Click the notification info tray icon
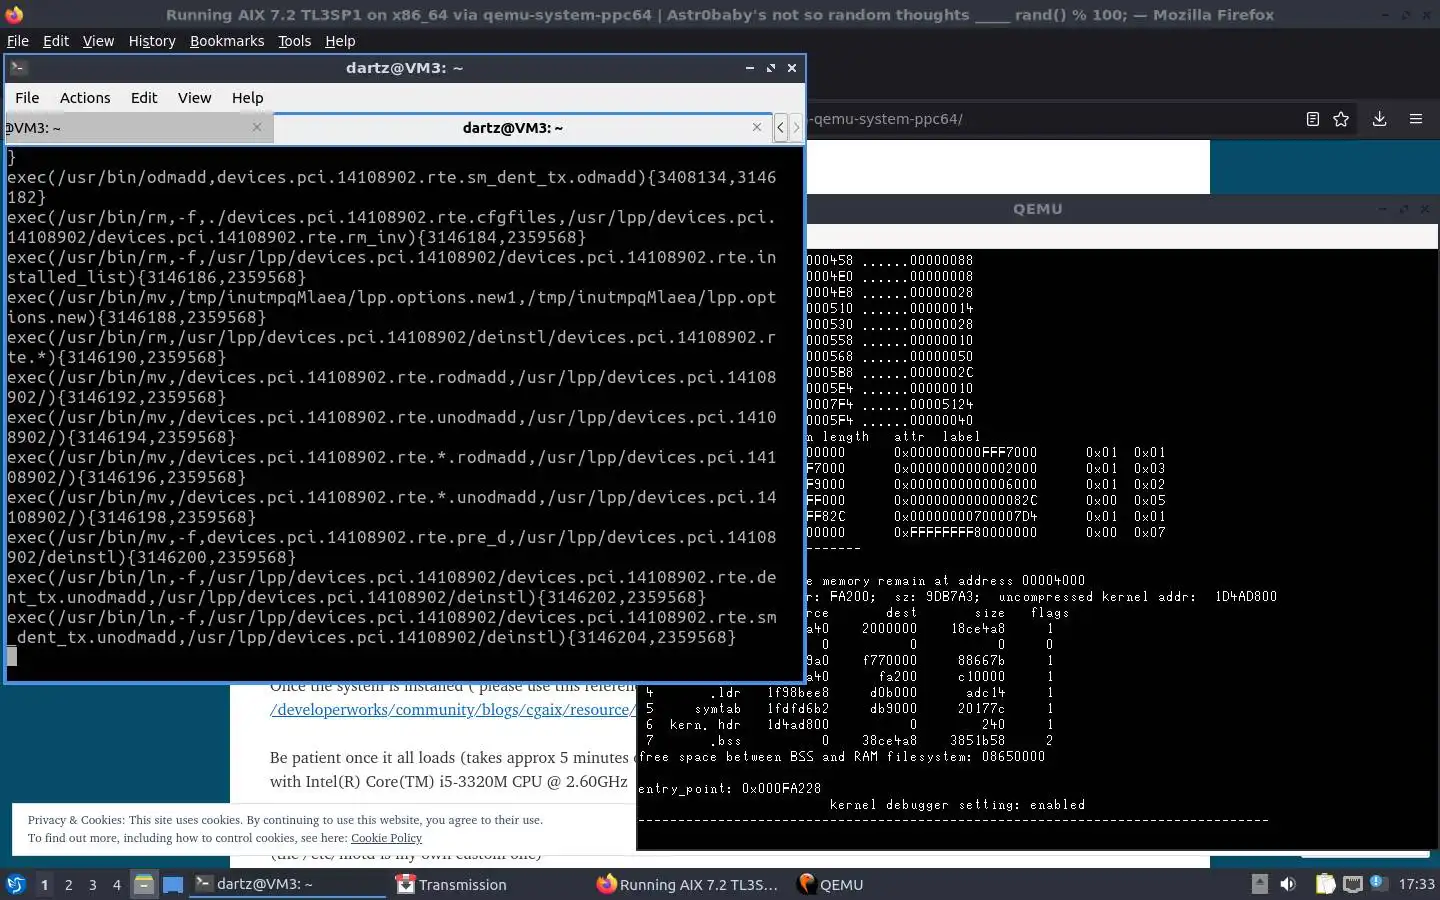 coord(1377,882)
